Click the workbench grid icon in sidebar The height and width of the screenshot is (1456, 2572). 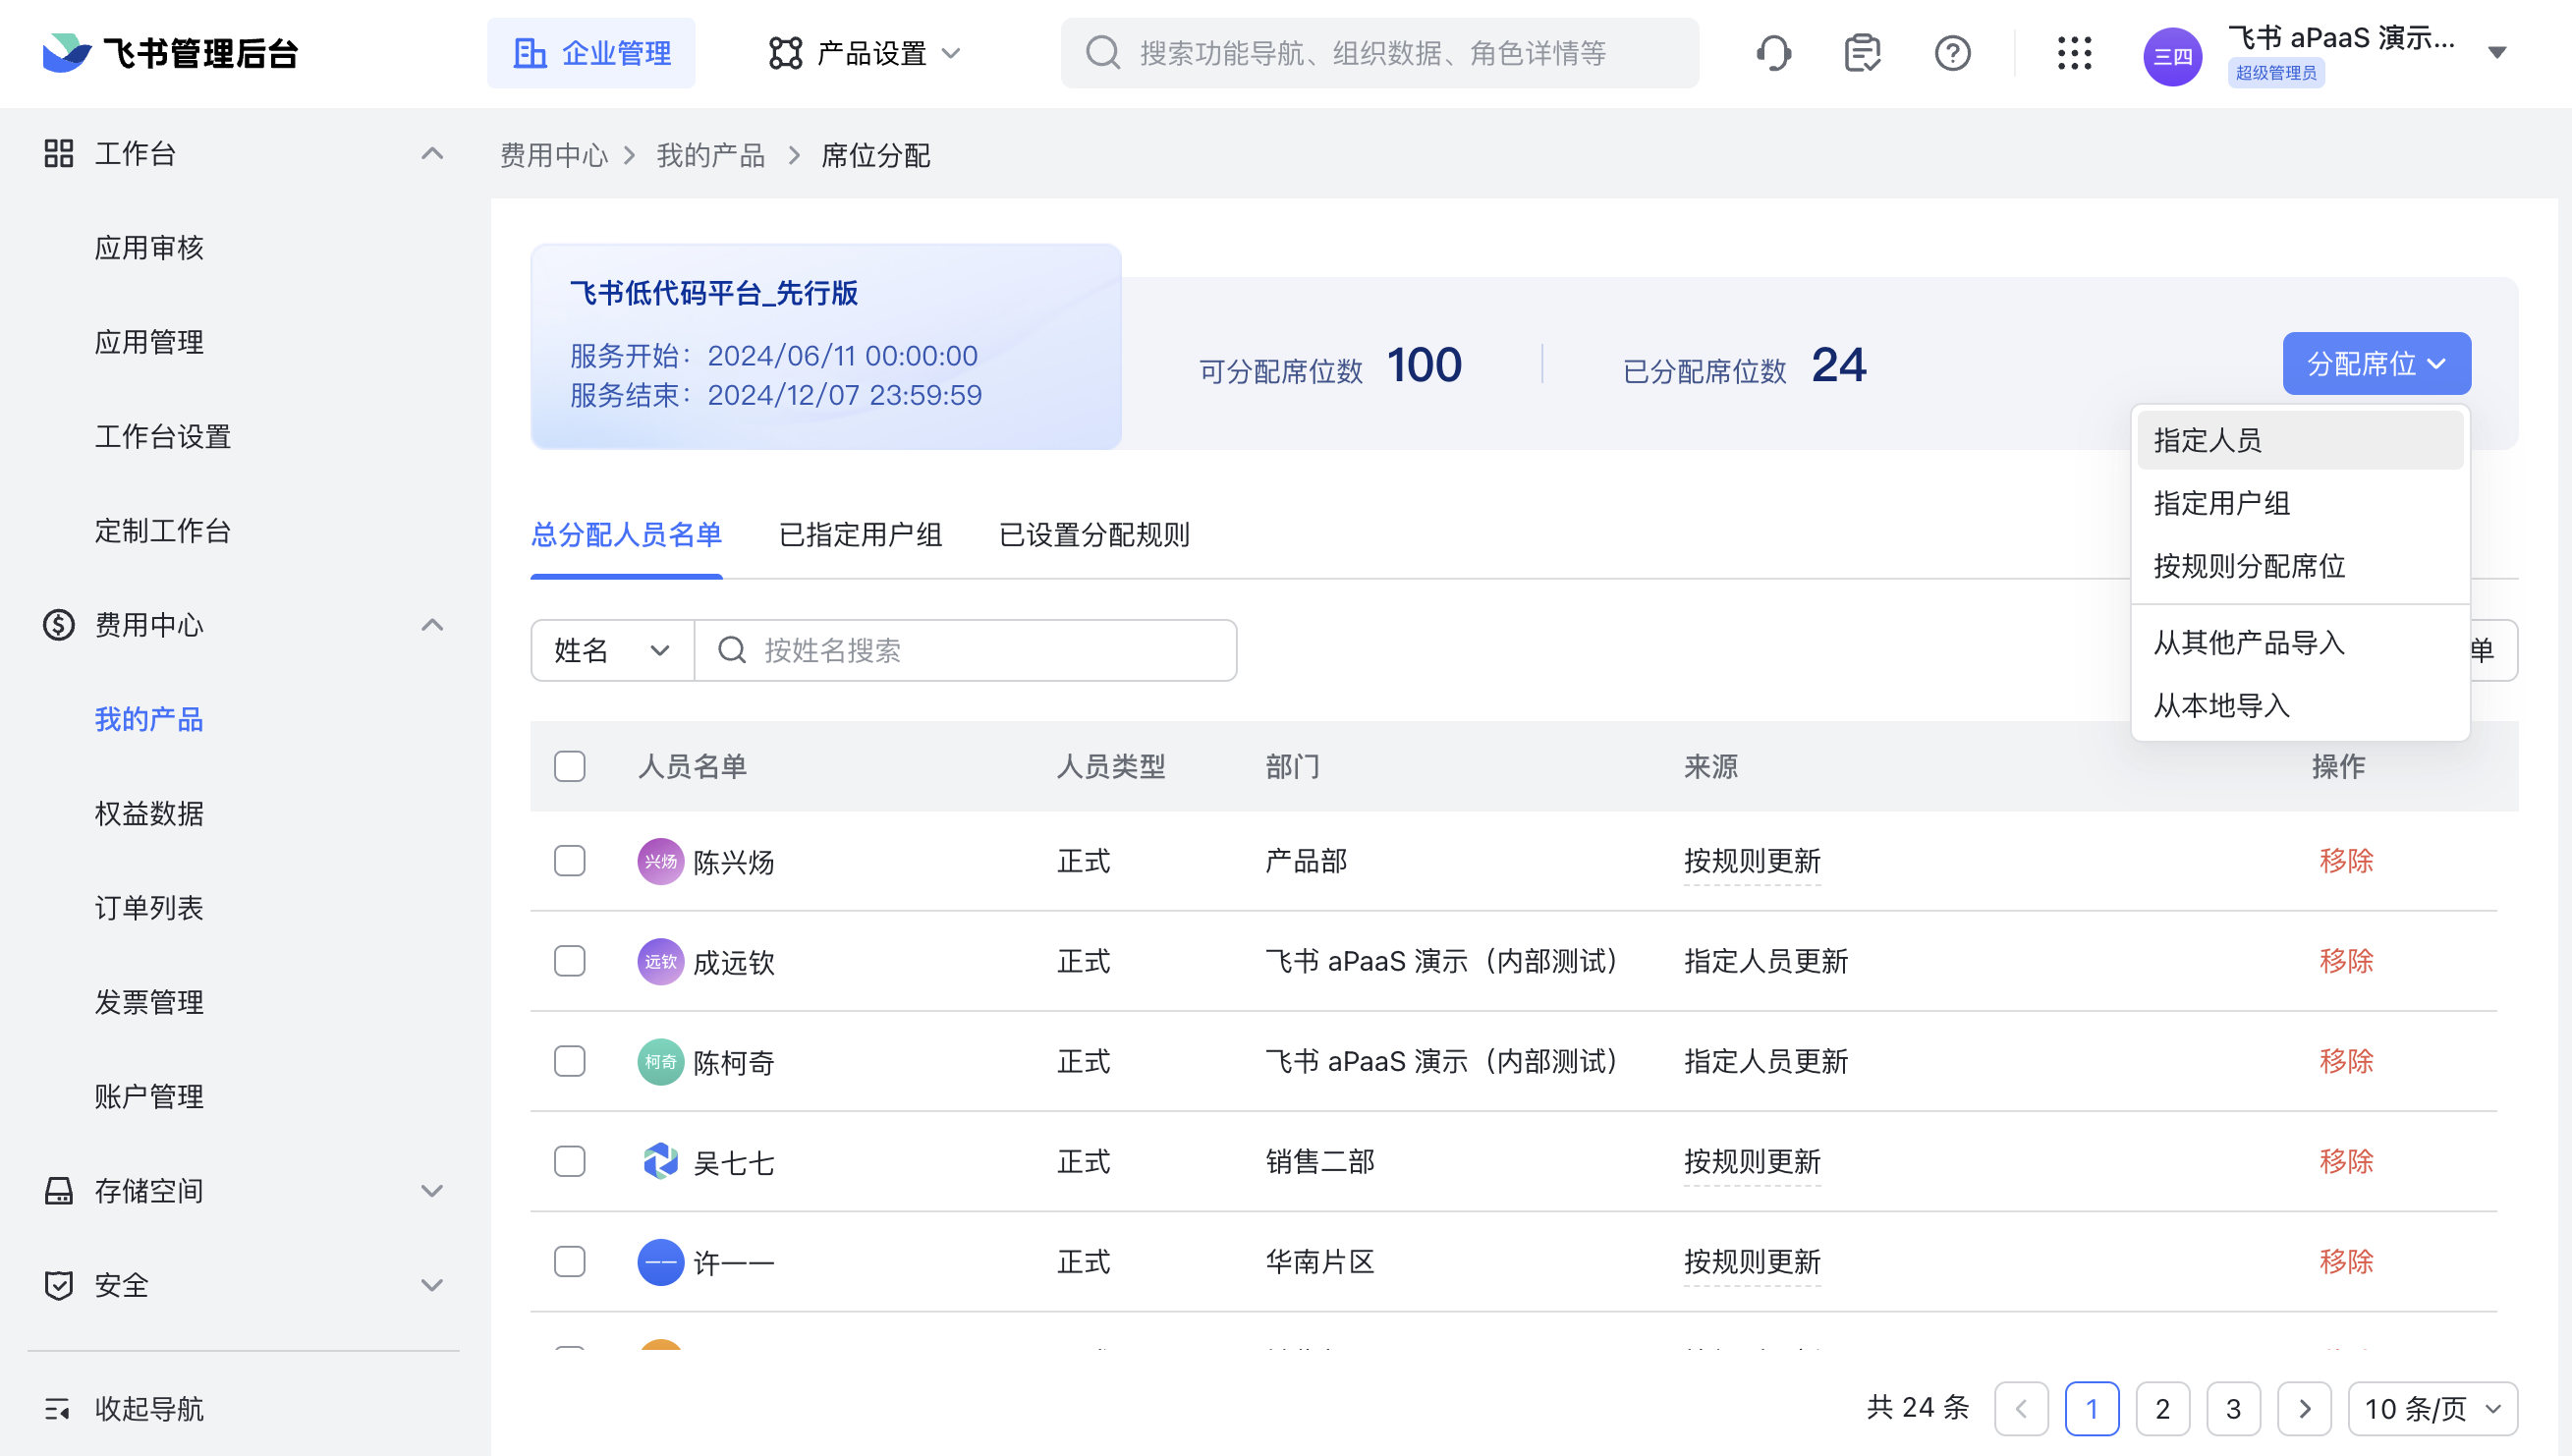(x=59, y=153)
